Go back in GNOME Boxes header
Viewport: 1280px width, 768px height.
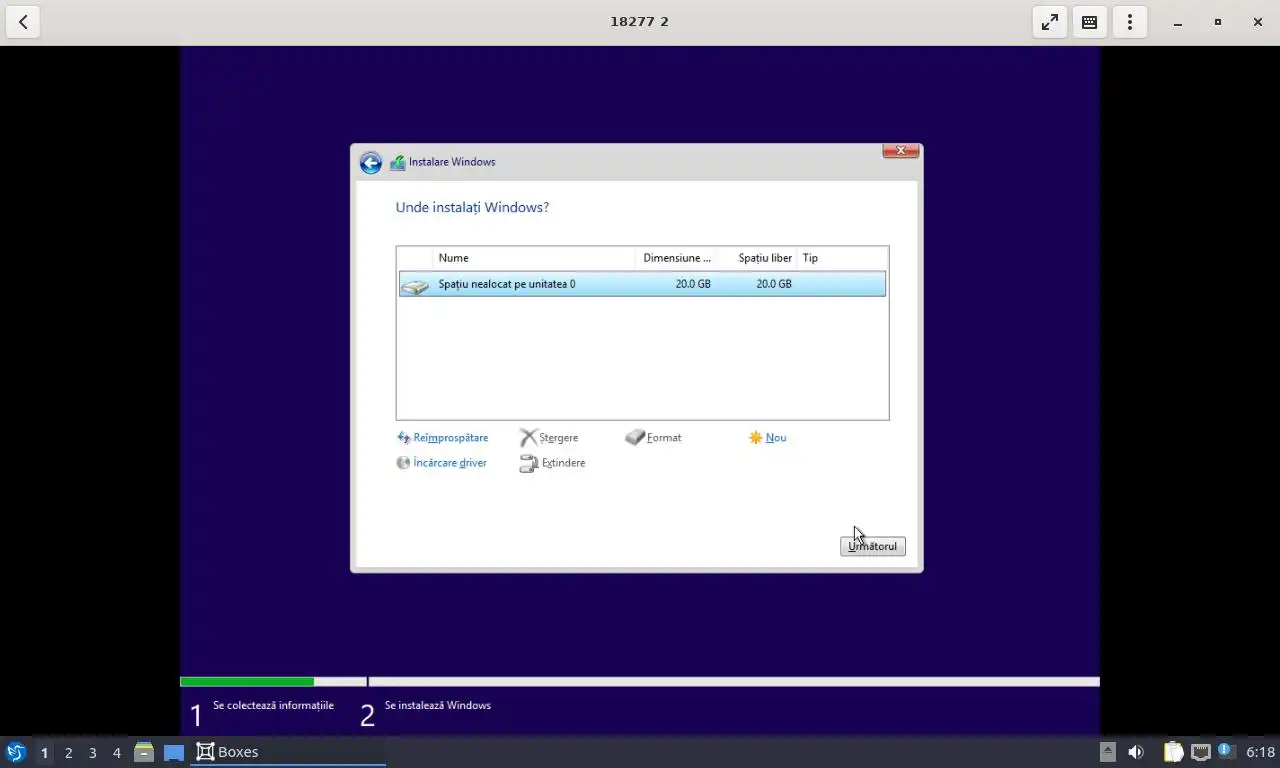pyautogui.click(x=23, y=22)
